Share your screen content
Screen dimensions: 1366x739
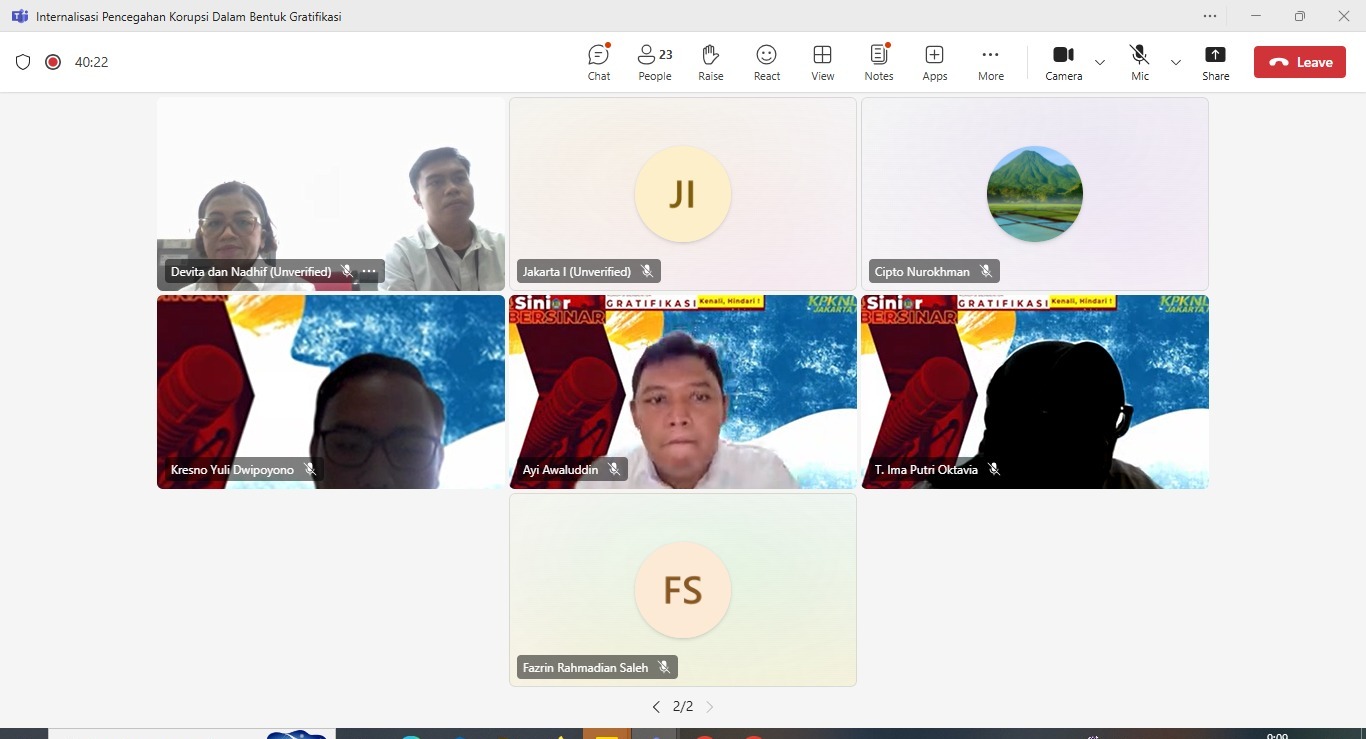coord(1215,62)
